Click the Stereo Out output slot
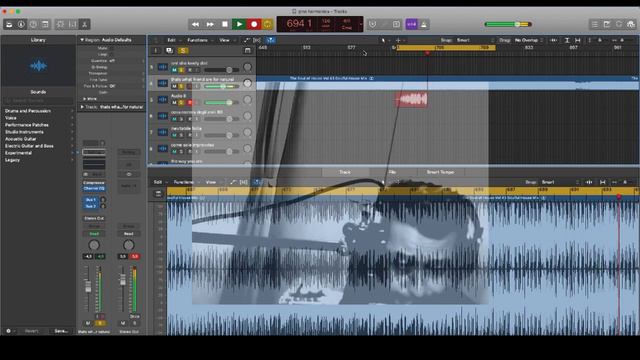The width and height of the screenshot is (640, 360). [94, 218]
